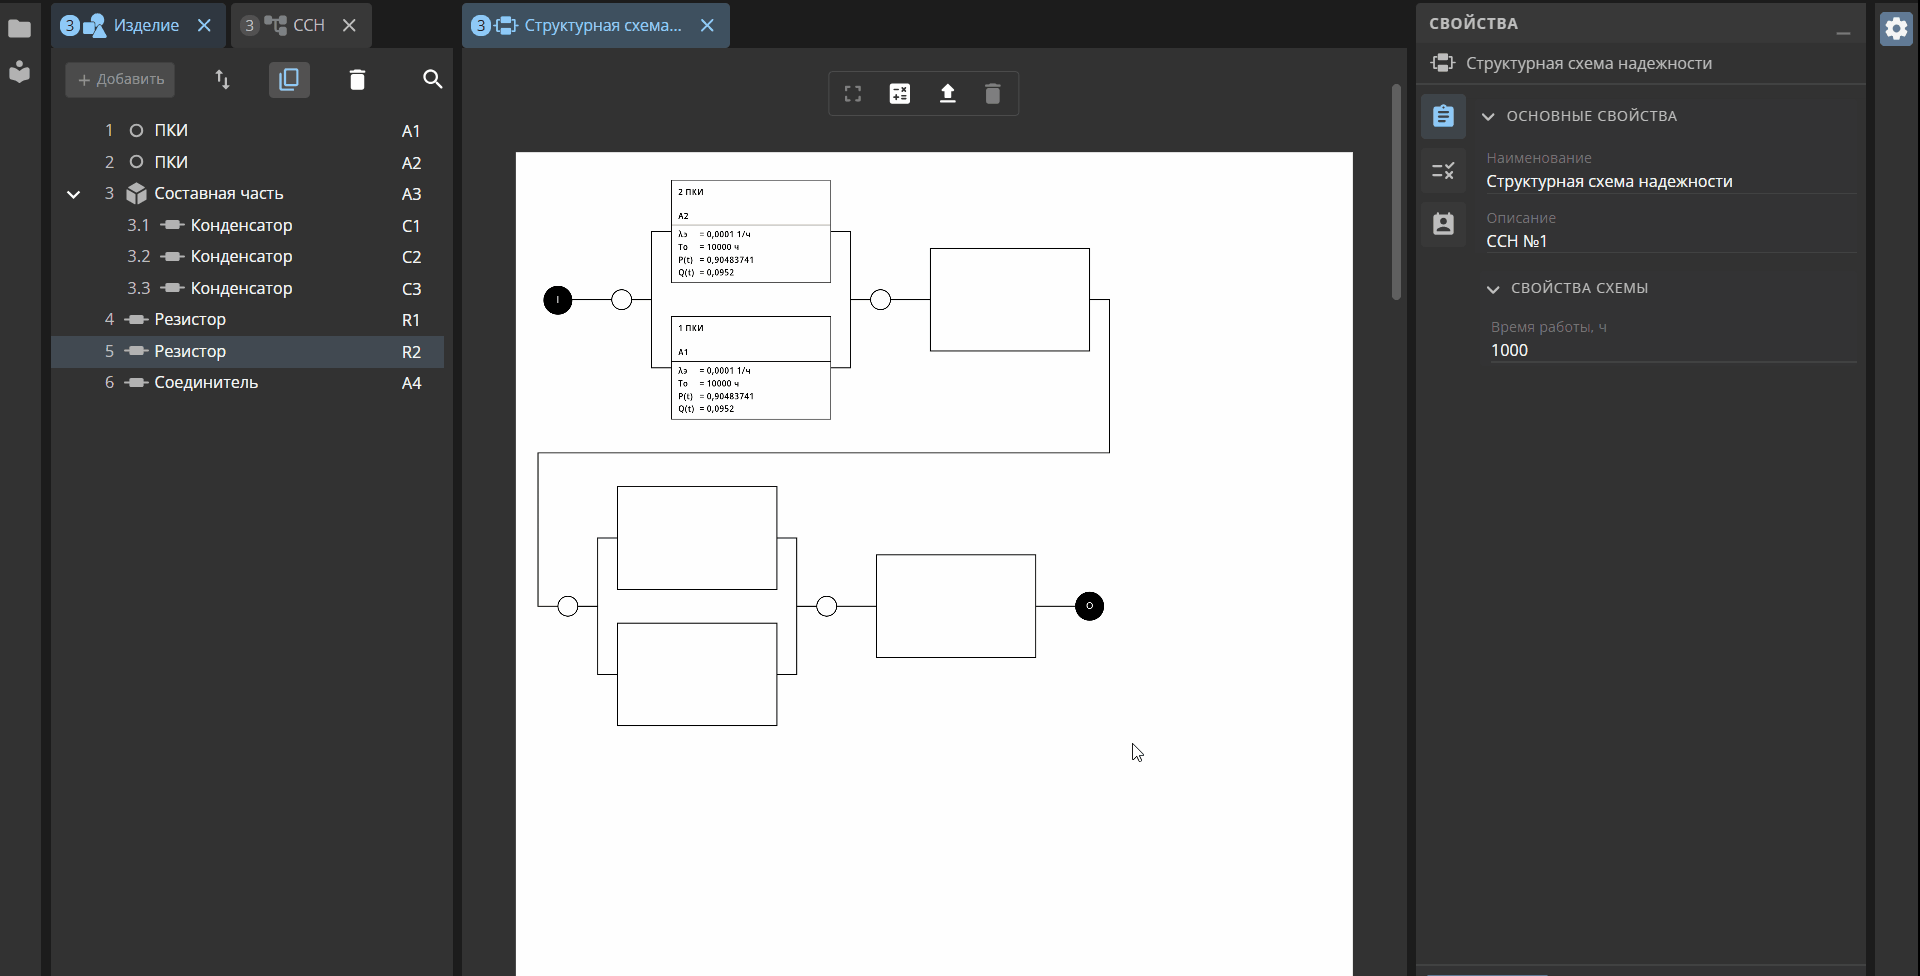Collapse ОСНОВНЫЕ СВОЙСТВА section
The width and height of the screenshot is (1920, 976).
click(1489, 116)
